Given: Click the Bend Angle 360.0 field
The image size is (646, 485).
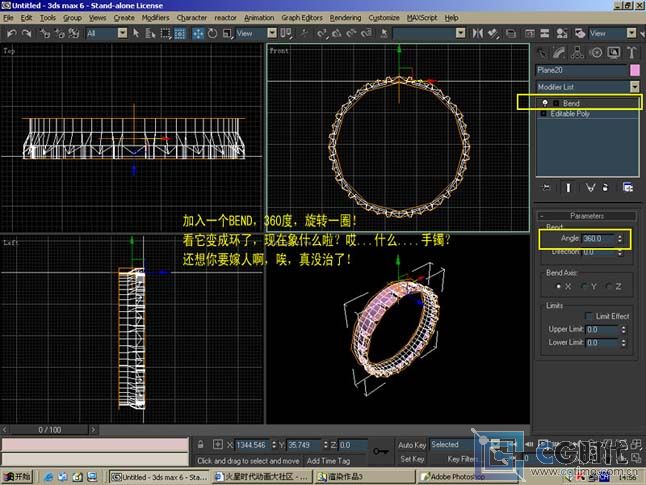Looking at the screenshot, I should click(x=599, y=239).
